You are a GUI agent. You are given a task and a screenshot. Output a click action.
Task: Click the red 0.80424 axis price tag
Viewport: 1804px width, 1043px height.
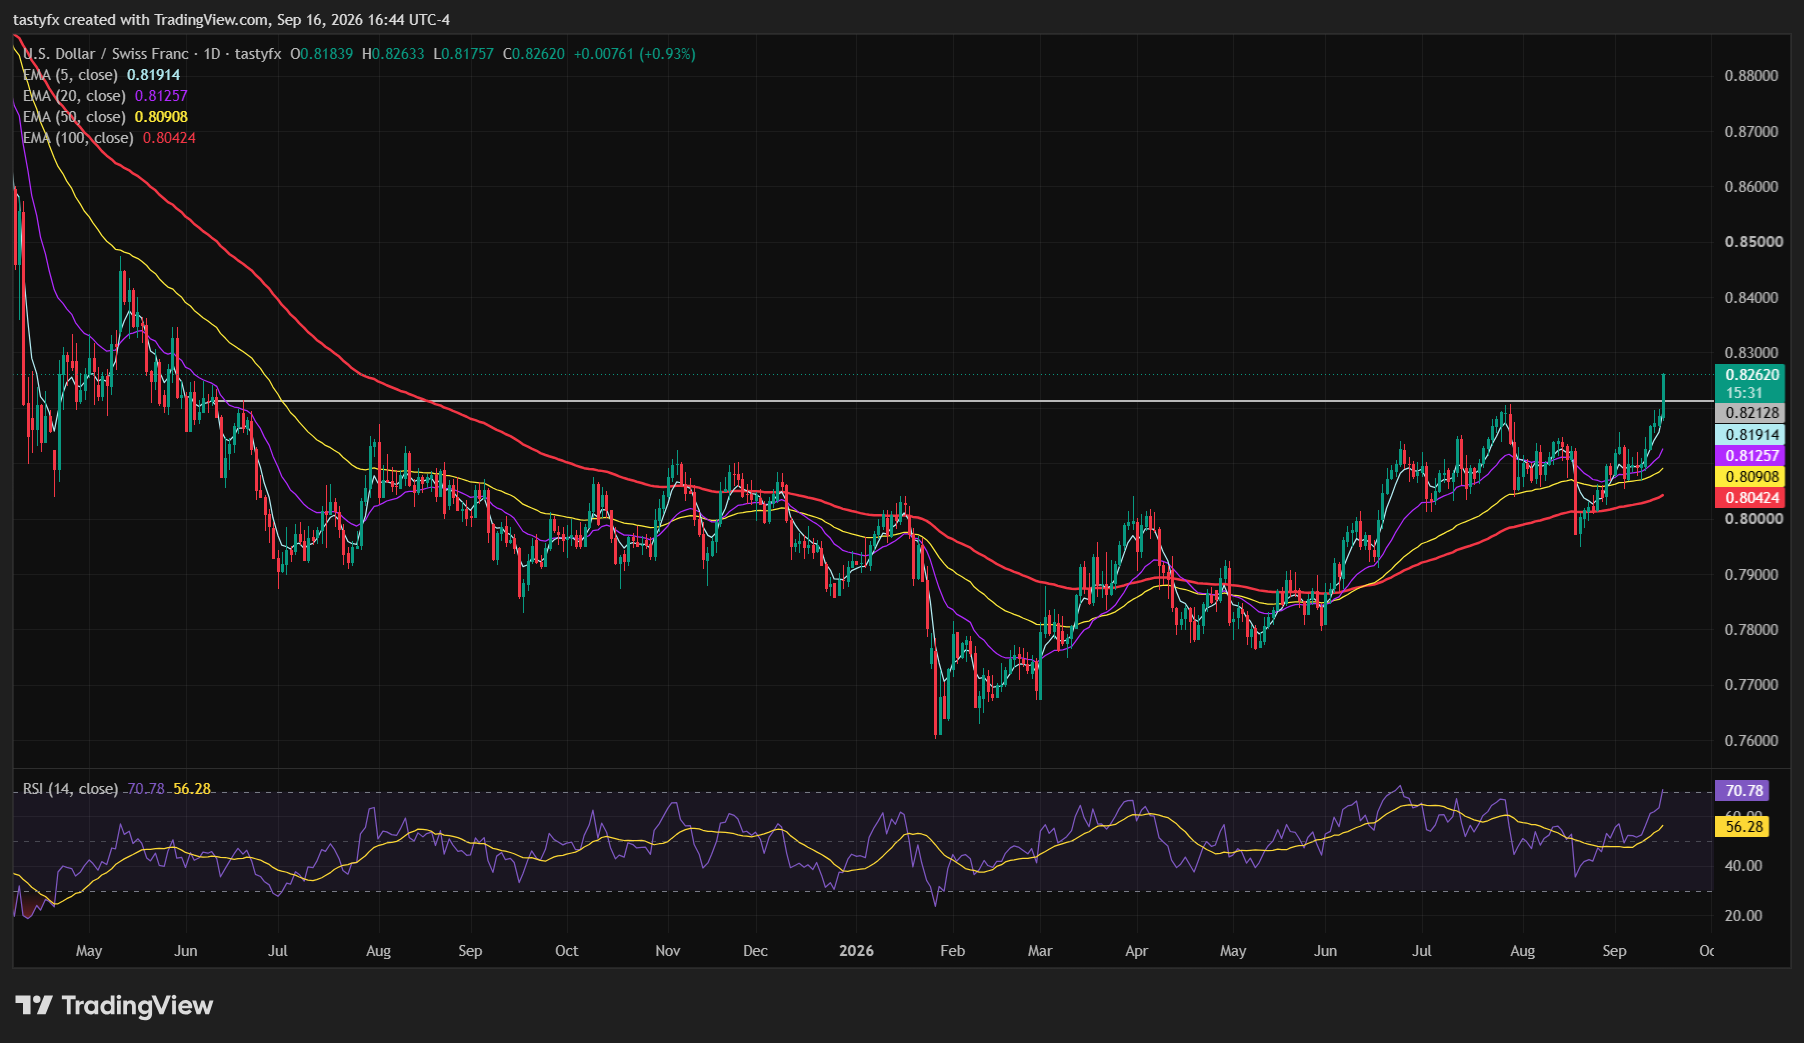click(x=1750, y=498)
